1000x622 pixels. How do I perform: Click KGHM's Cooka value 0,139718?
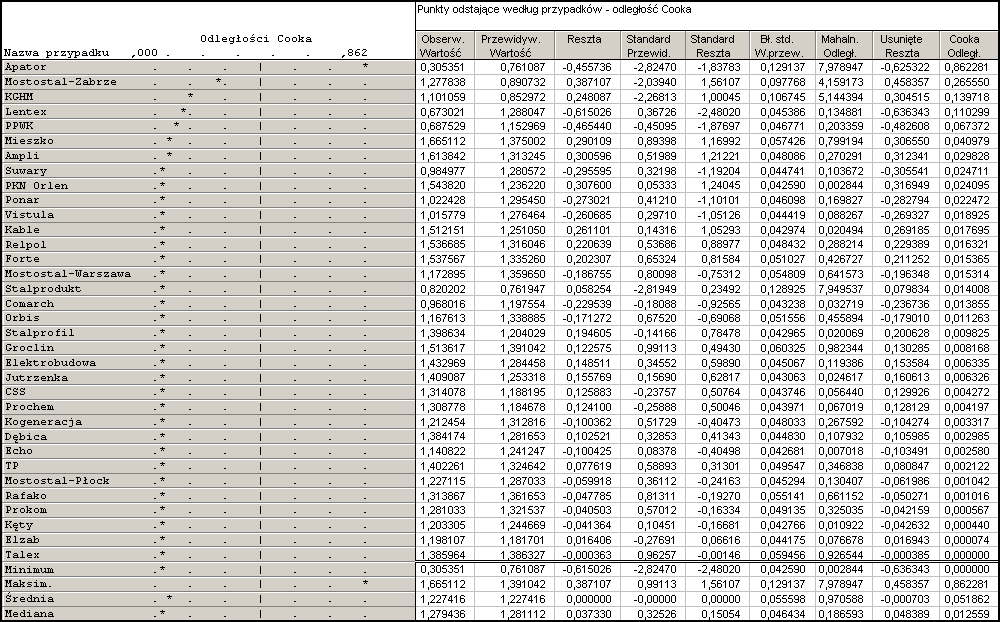[969, 96]
